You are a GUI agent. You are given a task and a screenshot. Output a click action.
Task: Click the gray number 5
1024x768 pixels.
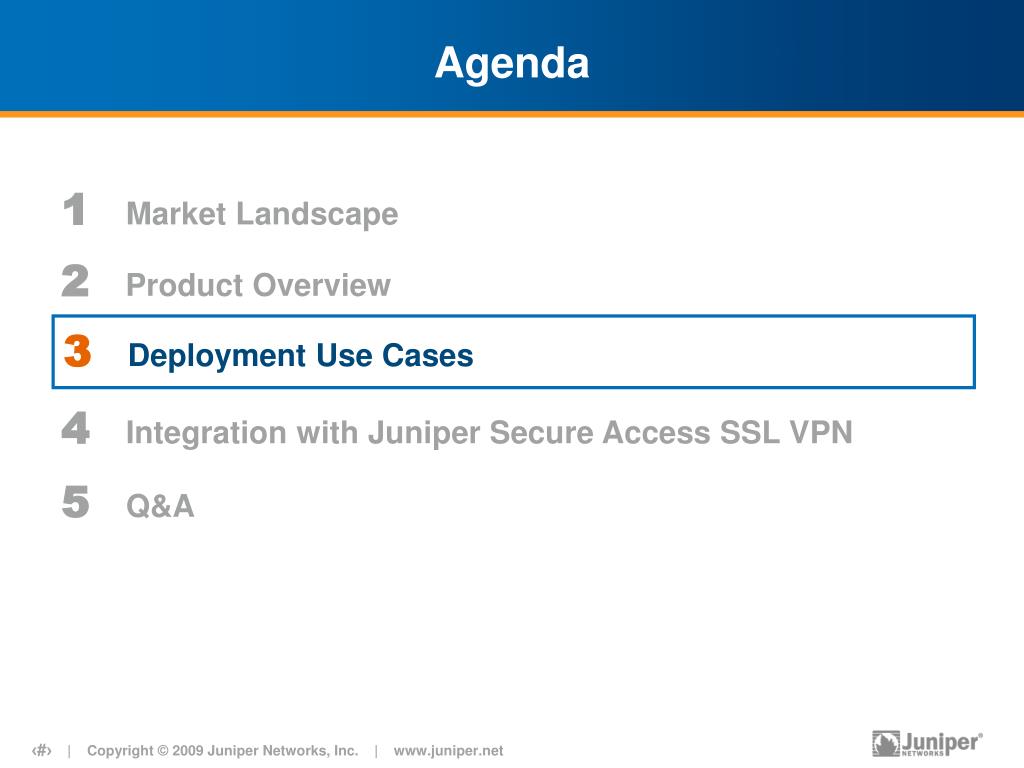[x=76, y=502]
